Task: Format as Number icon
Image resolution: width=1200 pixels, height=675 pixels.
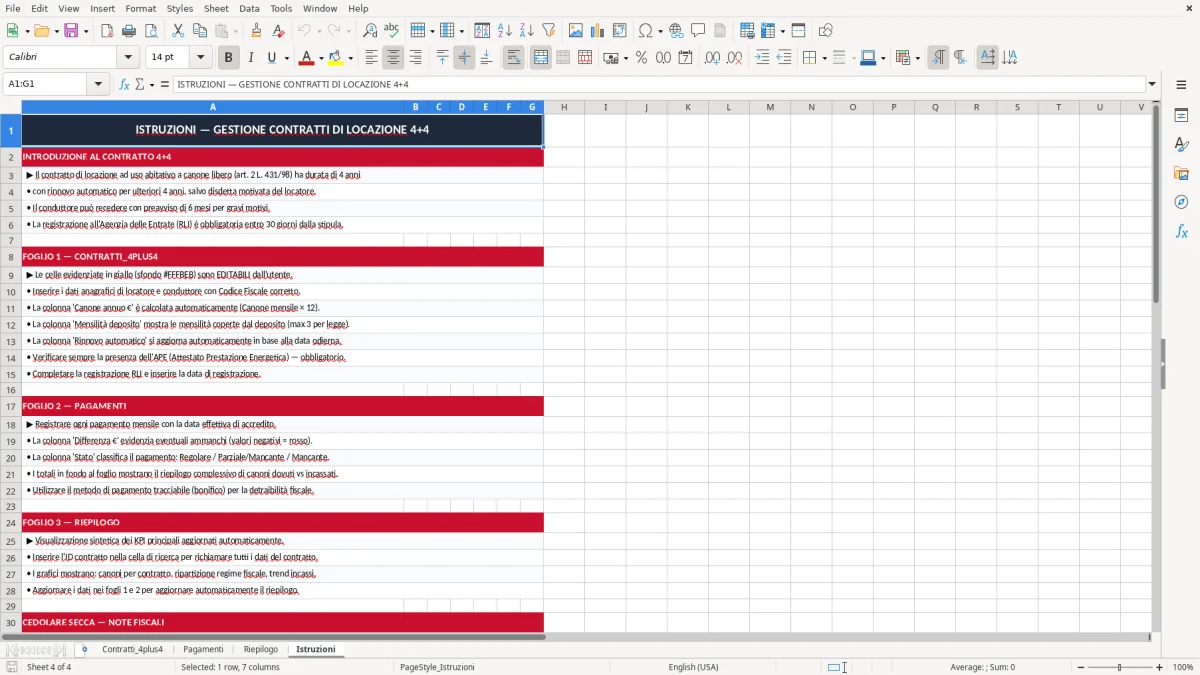Action: 663,58
